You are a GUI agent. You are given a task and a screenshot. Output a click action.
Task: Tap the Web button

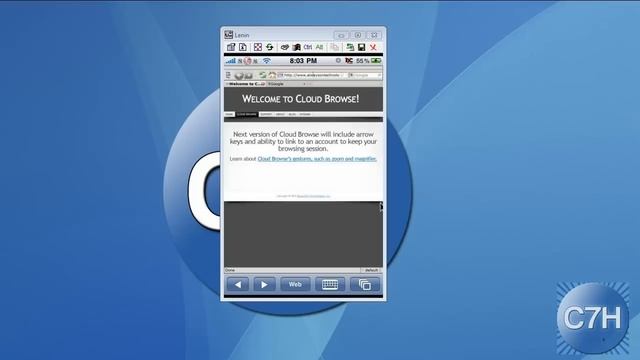tap(295, 284)
